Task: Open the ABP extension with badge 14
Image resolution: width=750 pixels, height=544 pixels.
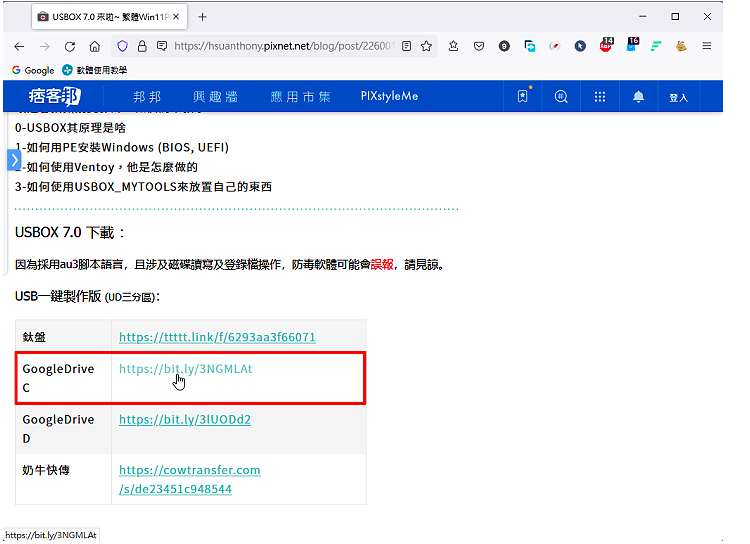Action: tap(606, 45)
